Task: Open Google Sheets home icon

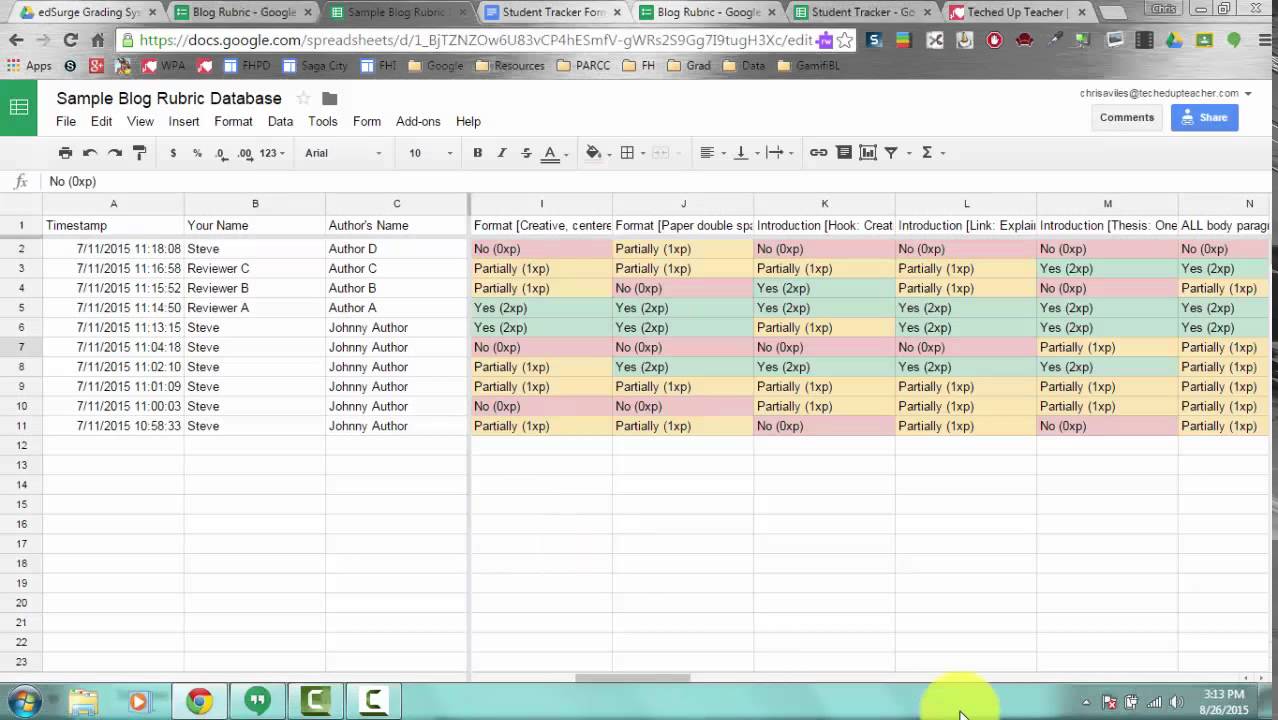Action: coord(19,108)
